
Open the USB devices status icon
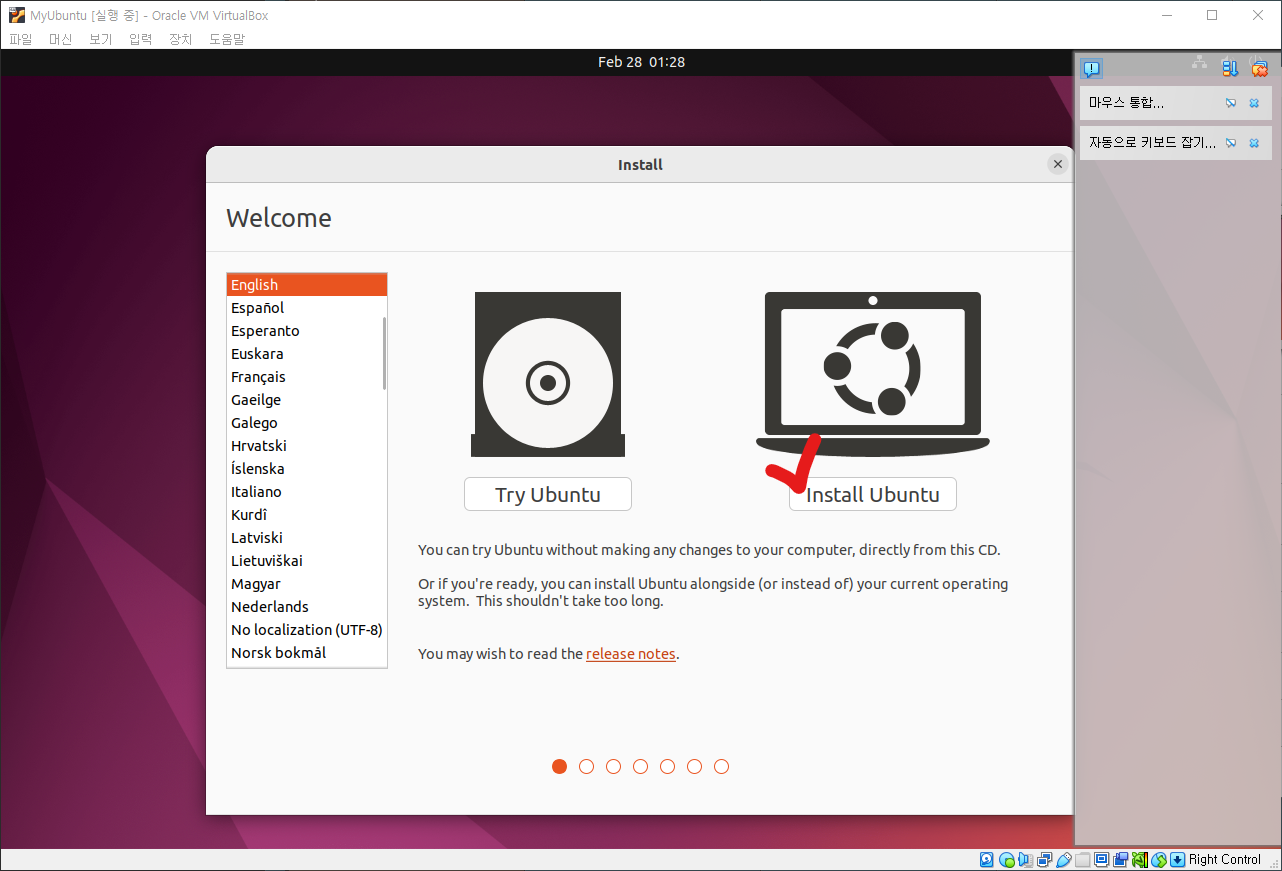(x=1064, y=859)
